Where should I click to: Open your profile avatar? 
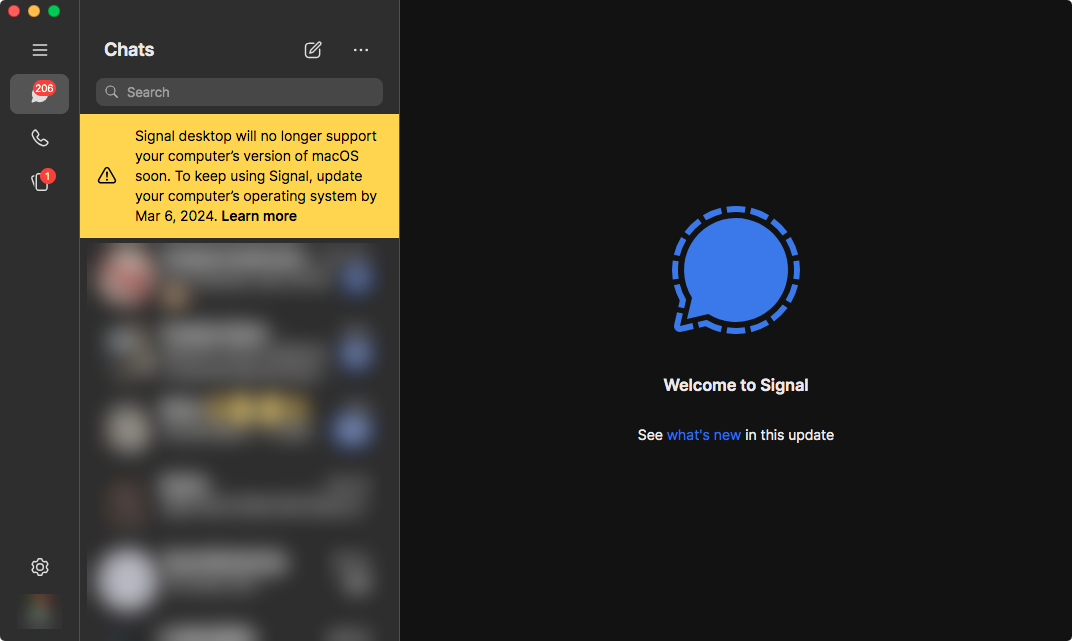[40, 611]
